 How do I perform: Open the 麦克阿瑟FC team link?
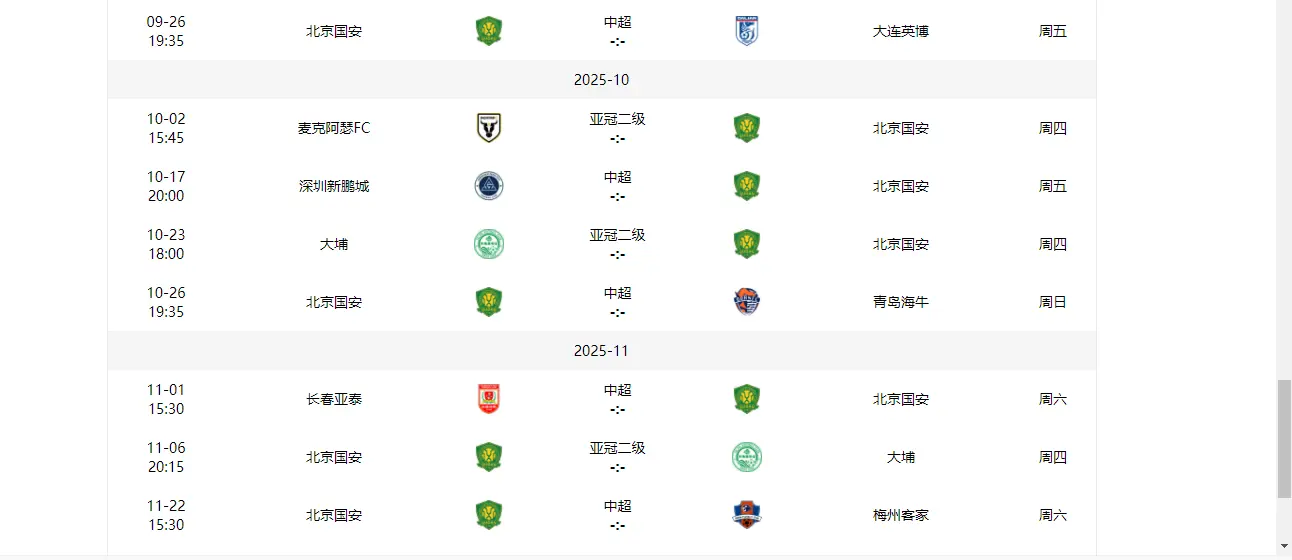[x=334, y=128]
